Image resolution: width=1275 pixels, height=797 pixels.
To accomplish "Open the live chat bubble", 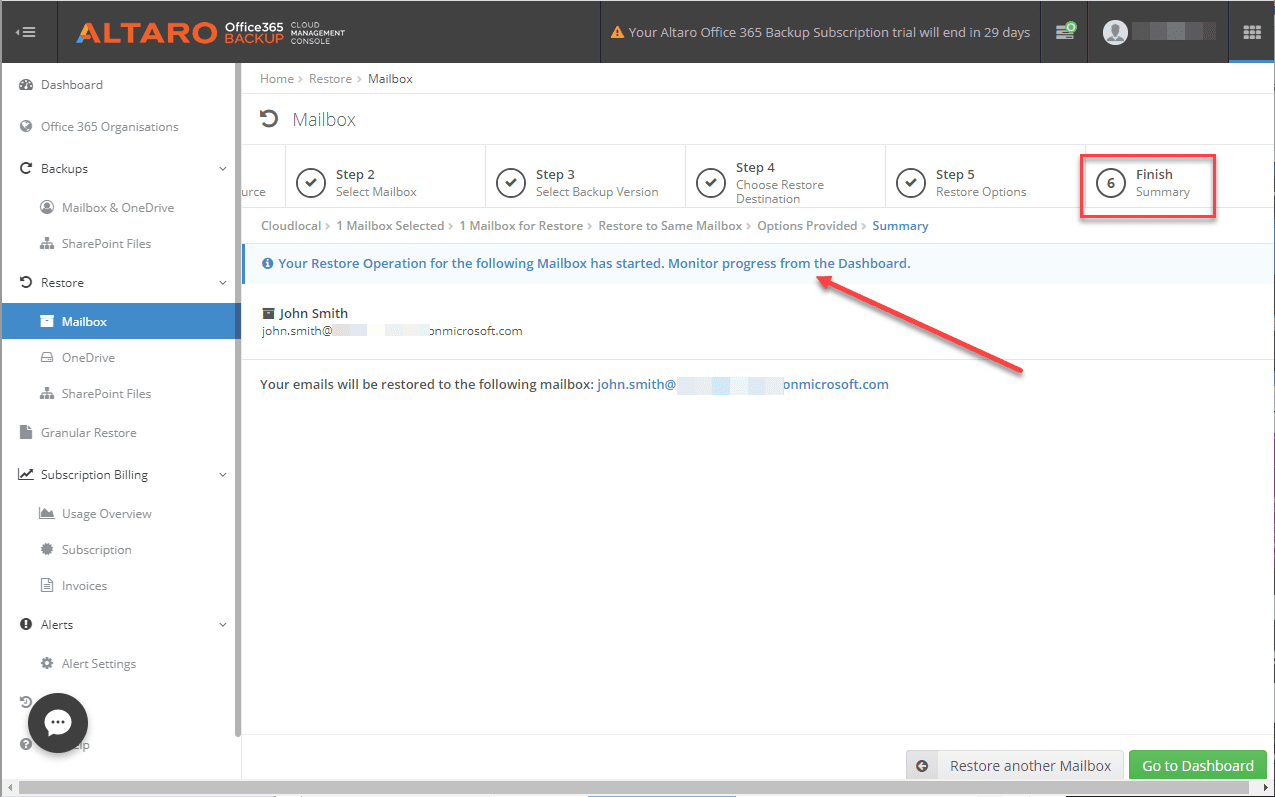I will (x=58, y=723).
